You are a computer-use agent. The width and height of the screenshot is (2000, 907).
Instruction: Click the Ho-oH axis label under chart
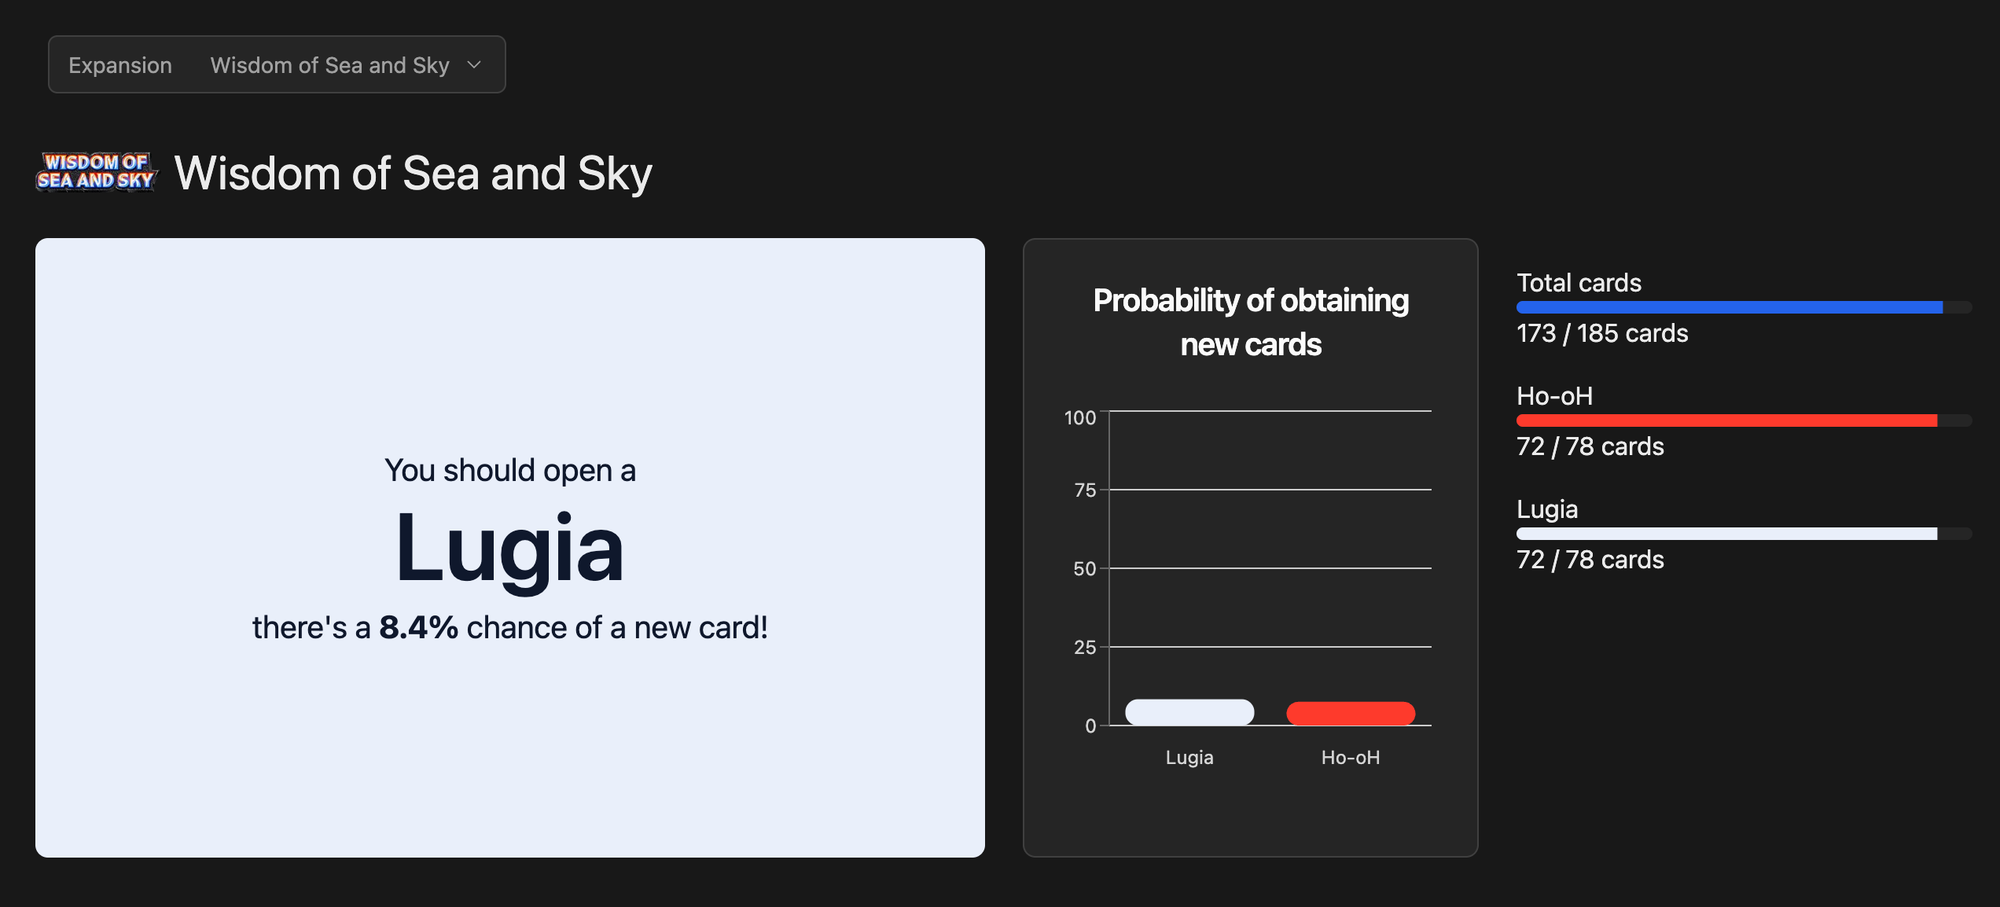coord(1350,758)
